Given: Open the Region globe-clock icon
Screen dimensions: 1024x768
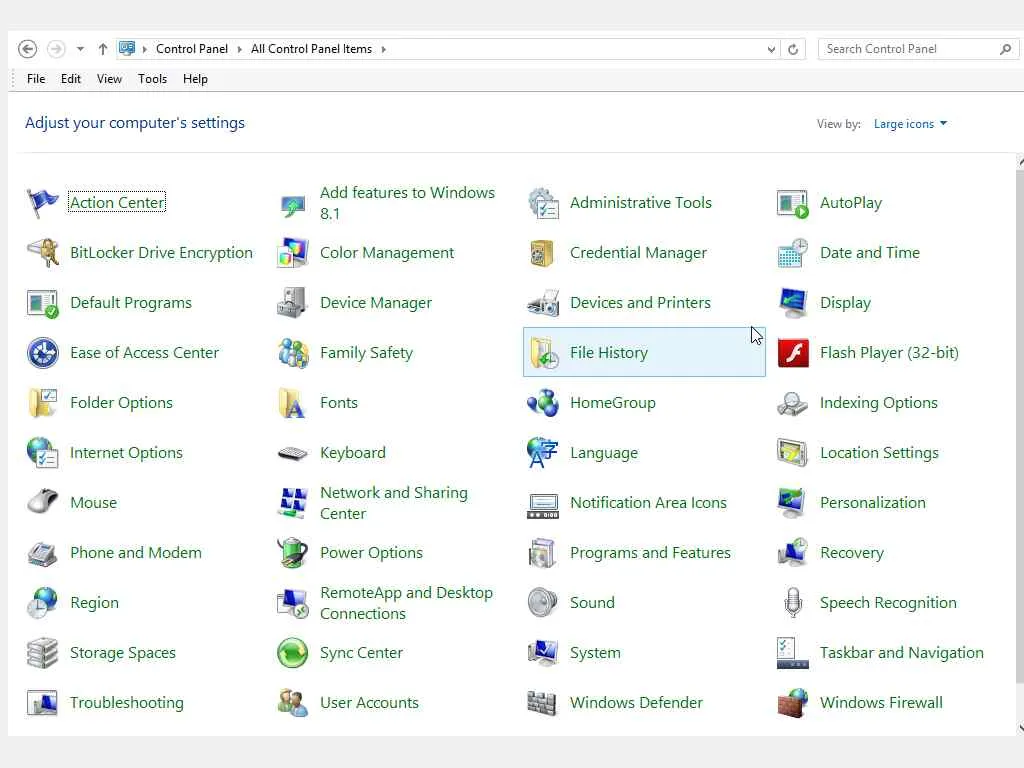Looking at the screenshot, I should (42, 603).
